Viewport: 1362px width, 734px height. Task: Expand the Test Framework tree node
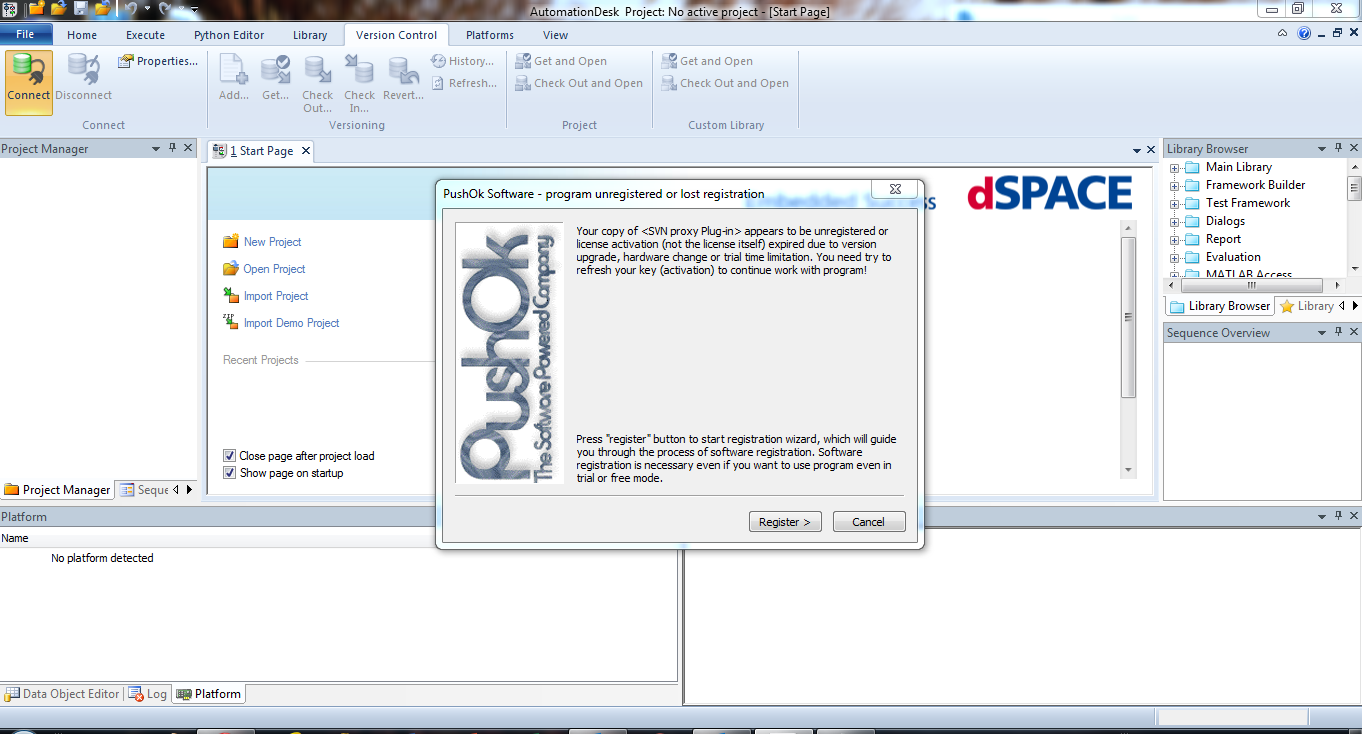[1175, 204]
